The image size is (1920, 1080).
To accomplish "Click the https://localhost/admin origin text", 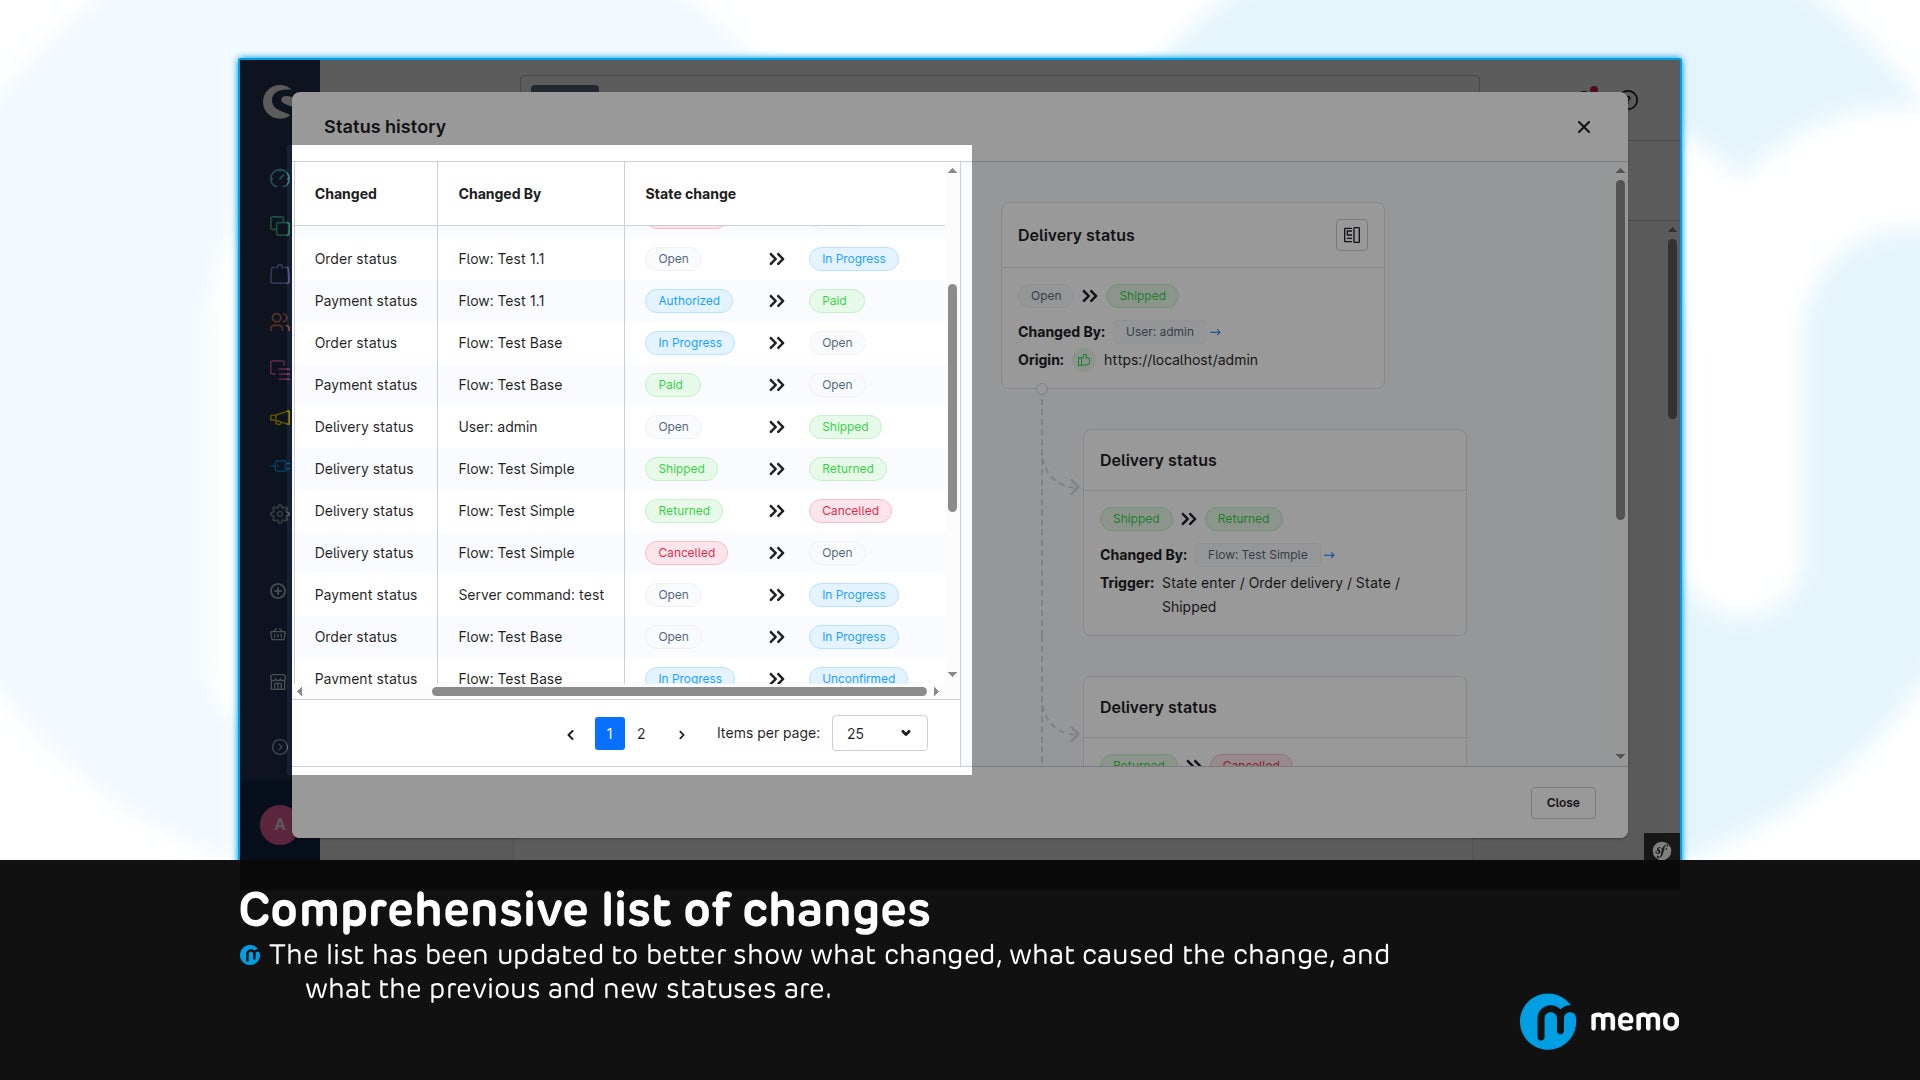I will tap(1181, 360).
